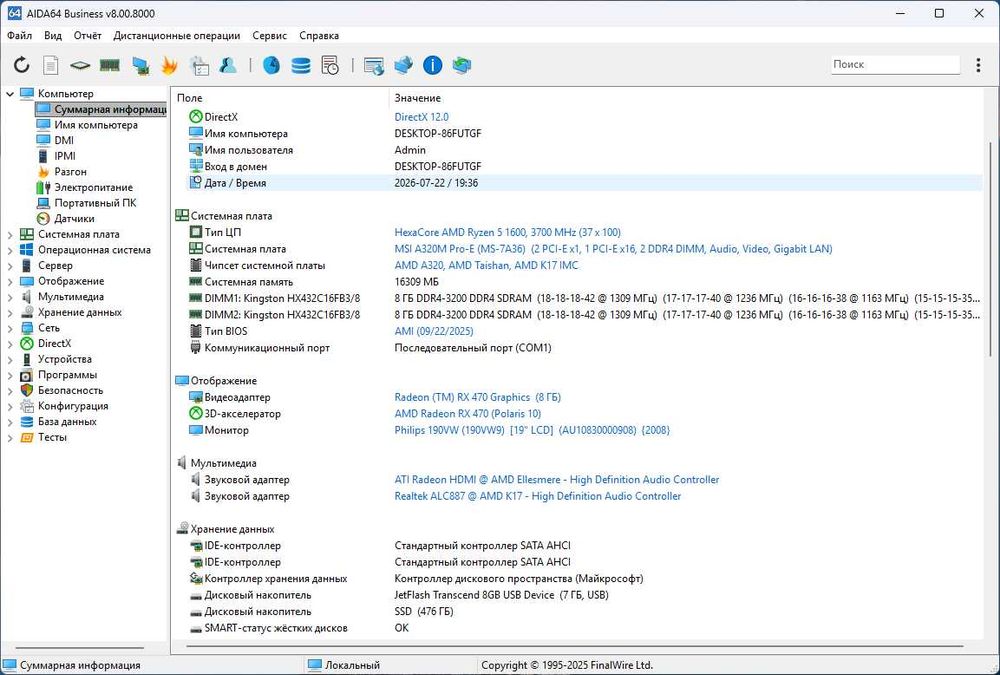Select the SMART-статус жёстких дисков row
1000x675 pixels.
pyautogui.click(x=584, y=628)
